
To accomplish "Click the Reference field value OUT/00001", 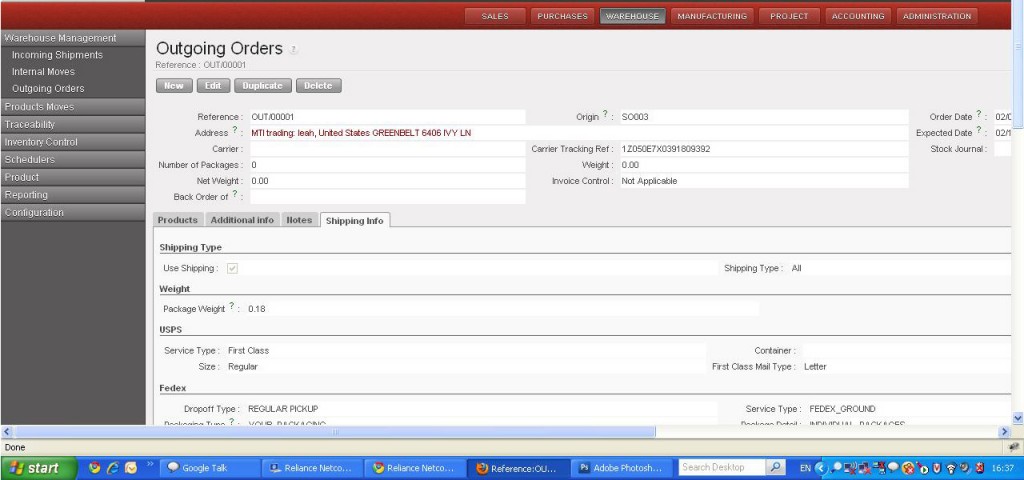I will pyautogui.click(x=272, y=117).
